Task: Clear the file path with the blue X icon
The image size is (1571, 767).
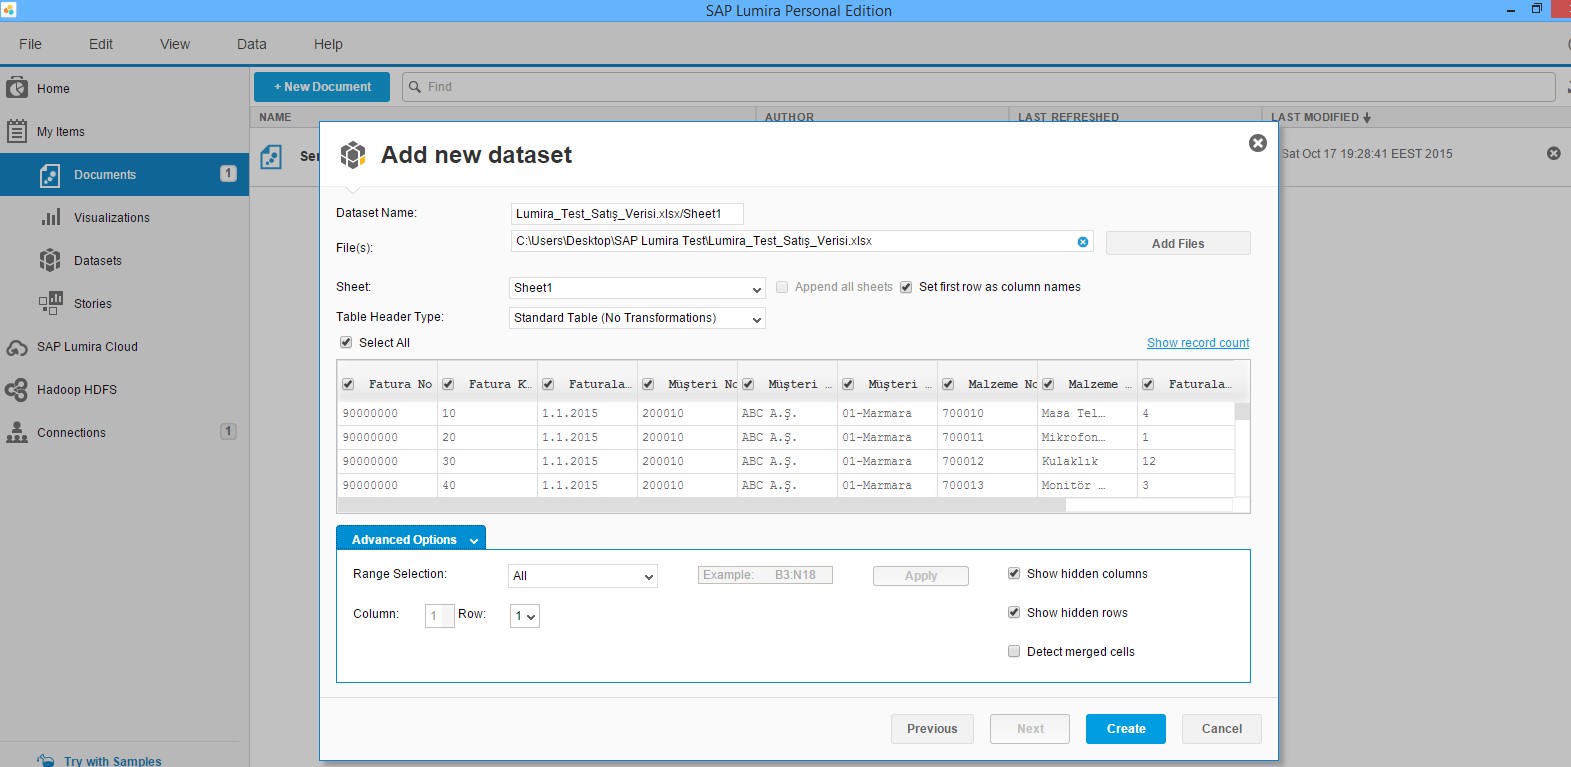Action: (x=1082, y=241)
